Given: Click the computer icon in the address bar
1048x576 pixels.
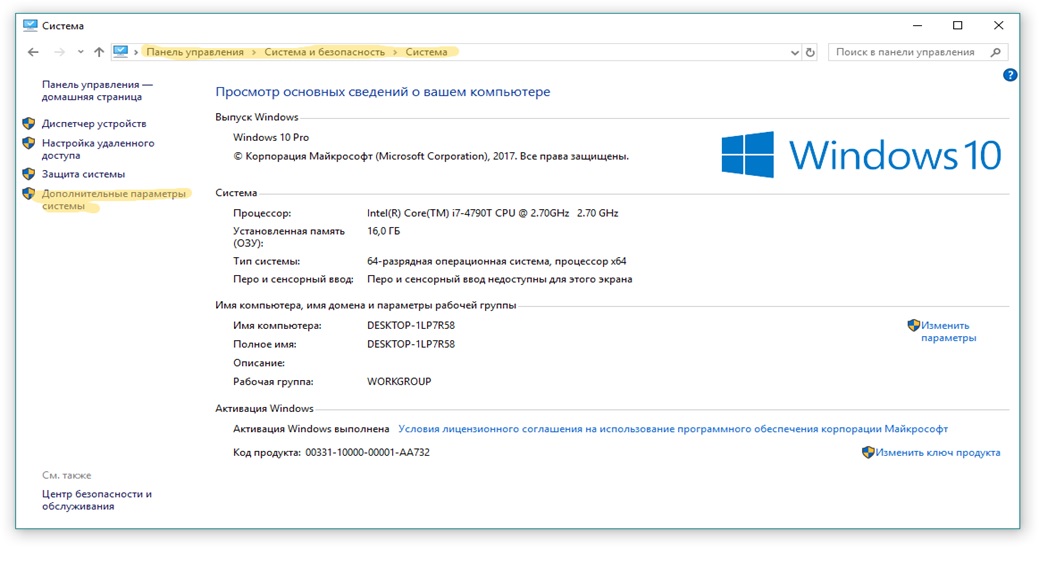Looking at the screenshot, I should click(120, 51).
